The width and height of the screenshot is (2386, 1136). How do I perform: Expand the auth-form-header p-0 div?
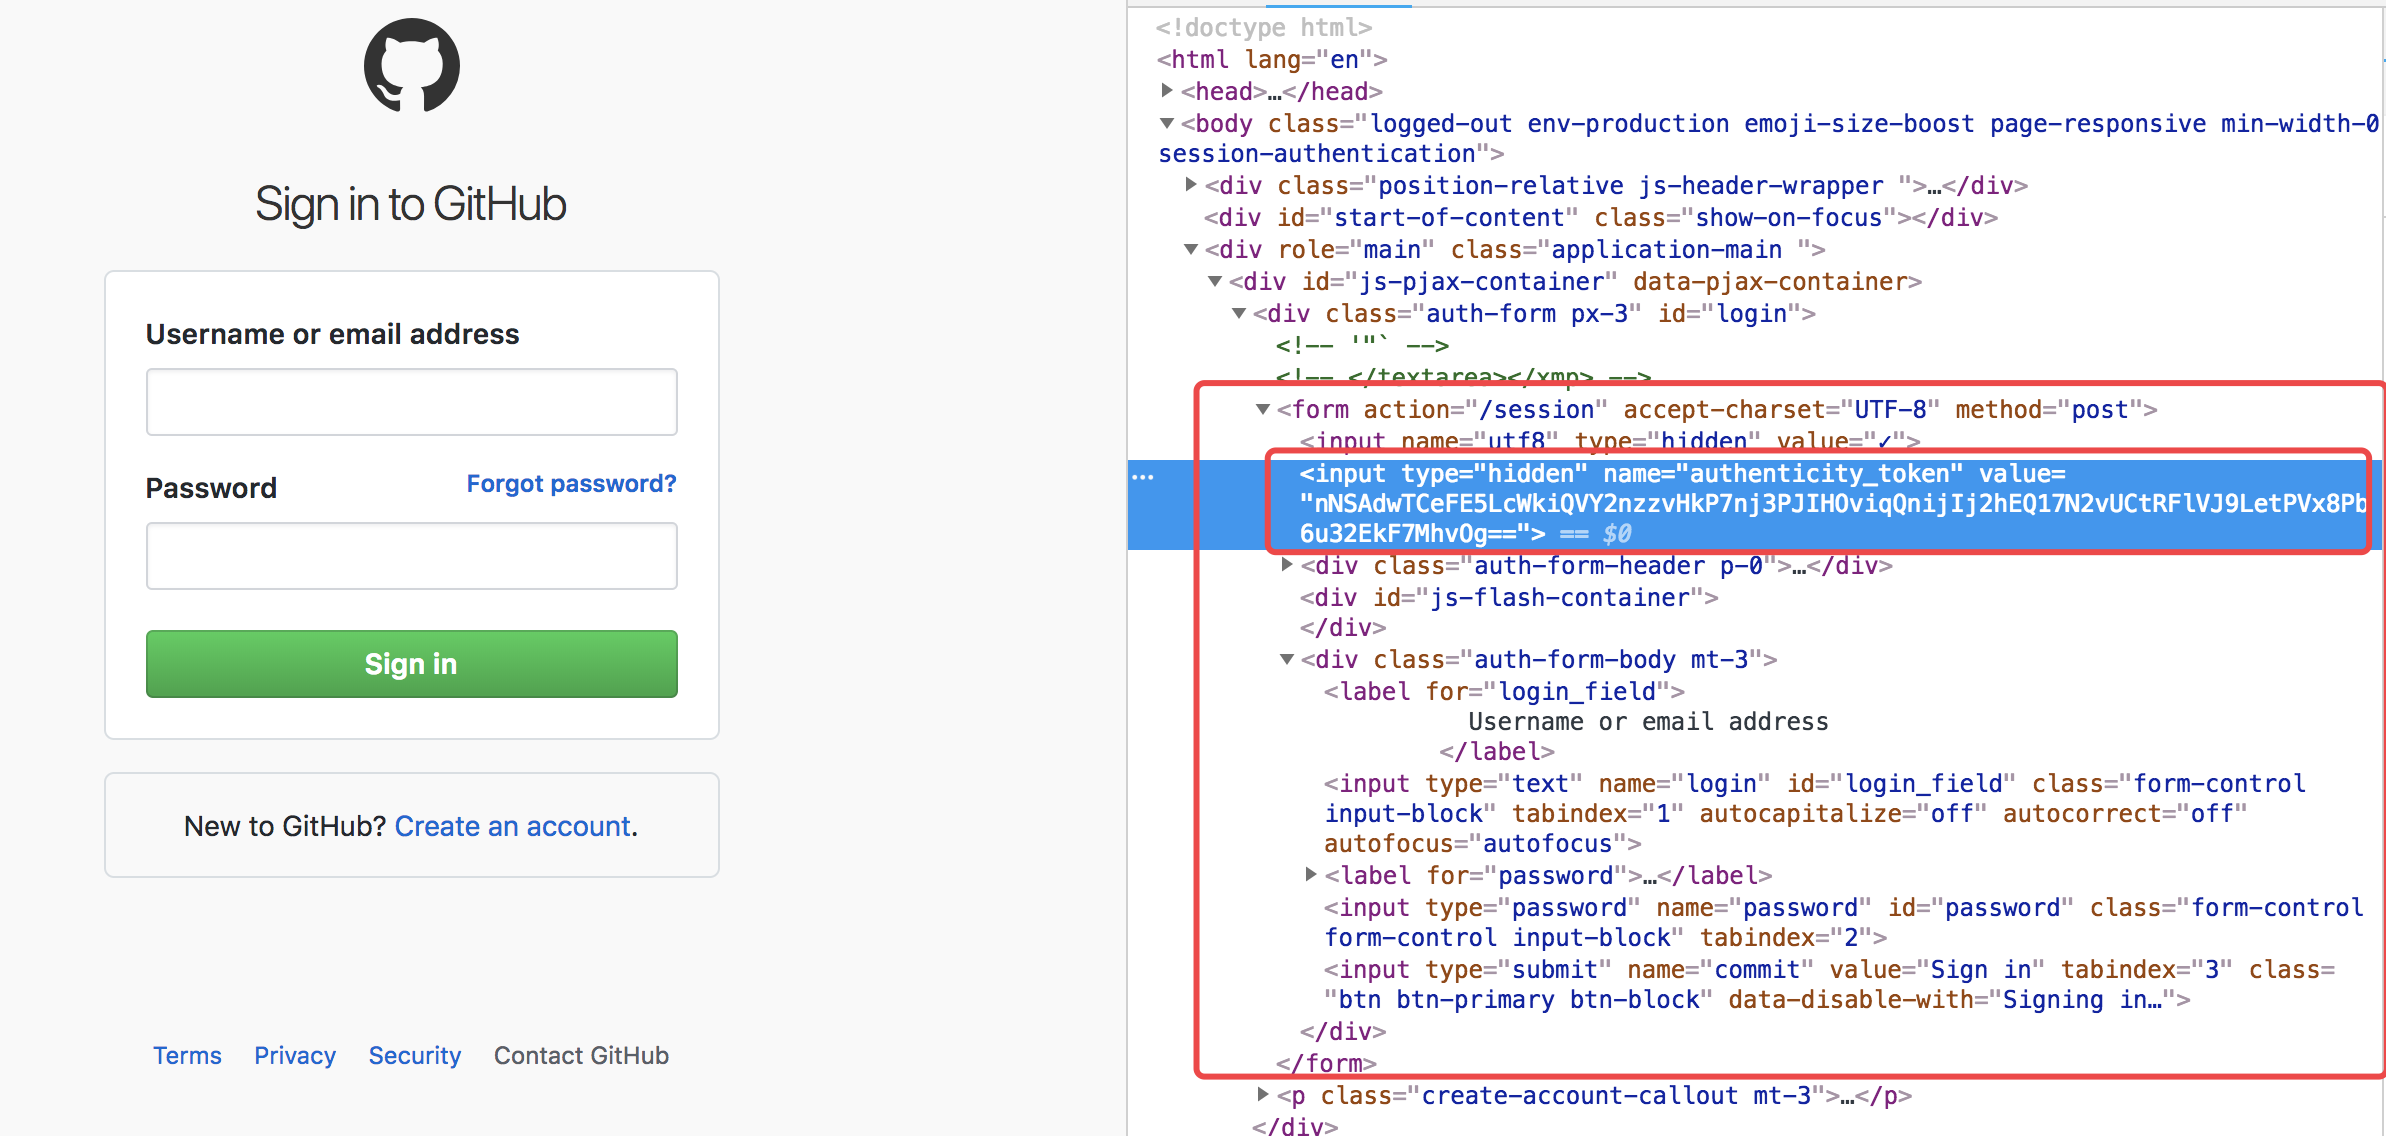(1288, 565)
